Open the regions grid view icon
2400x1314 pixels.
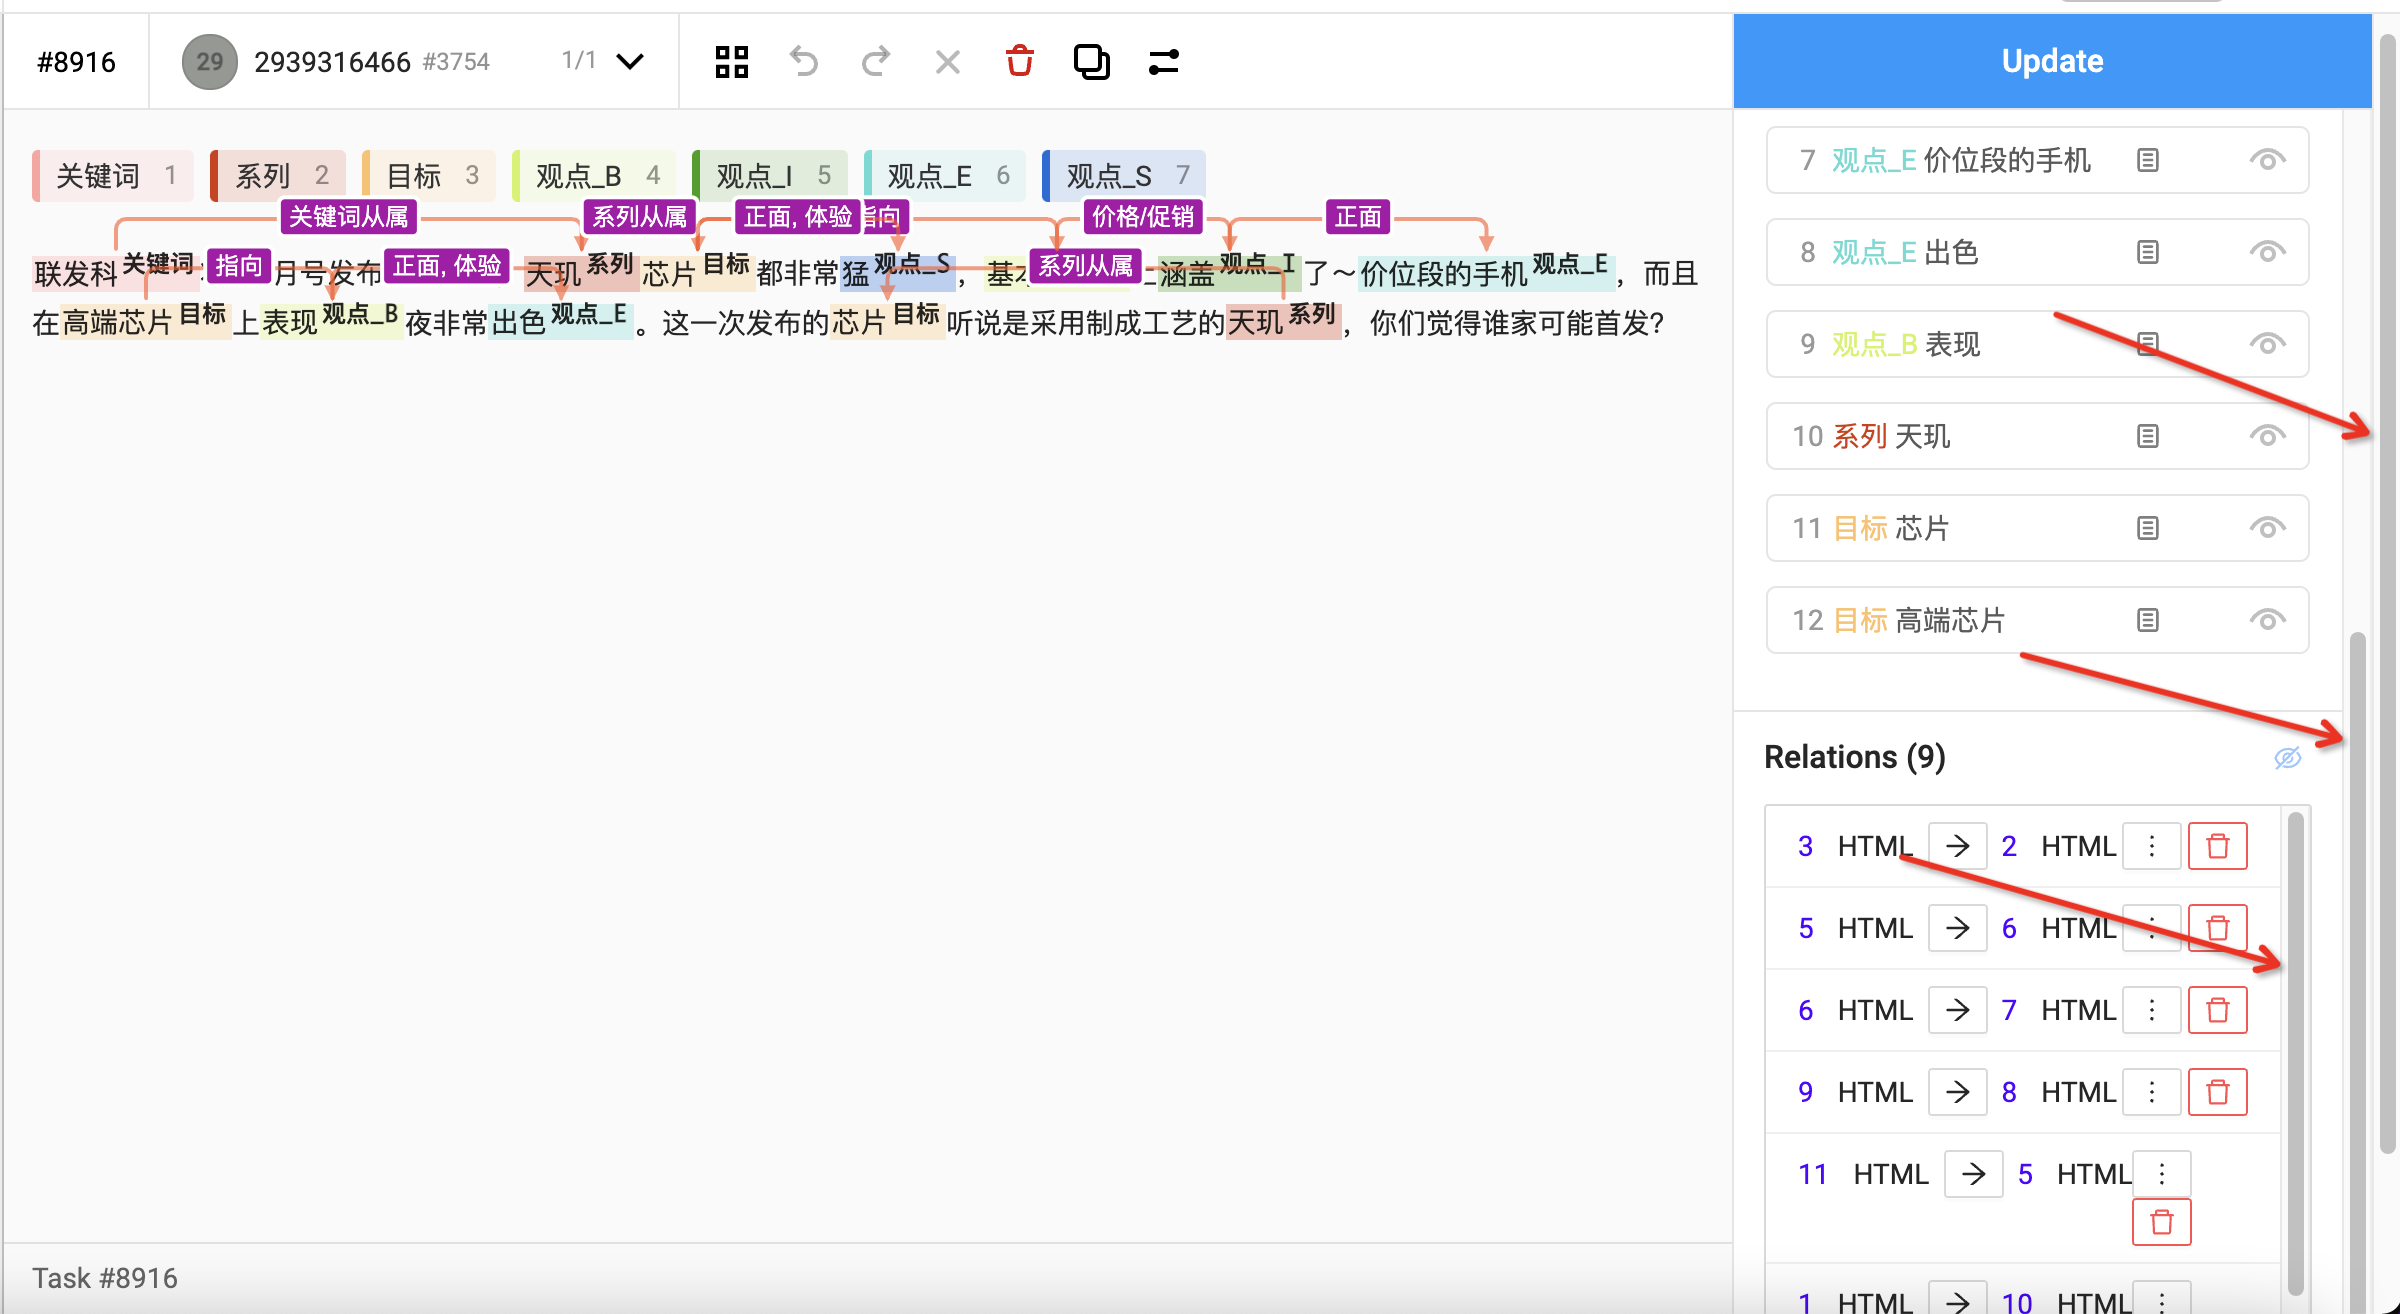pos(731,61)
